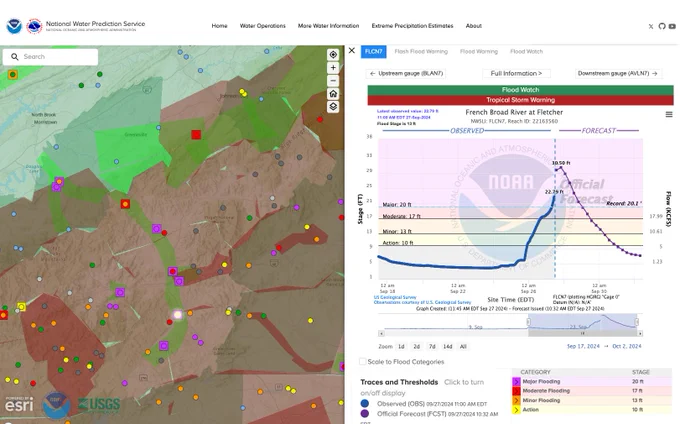This screenshot has width=680, height=424.
Task: Set chart zoom to All
Action: (463, 346)
